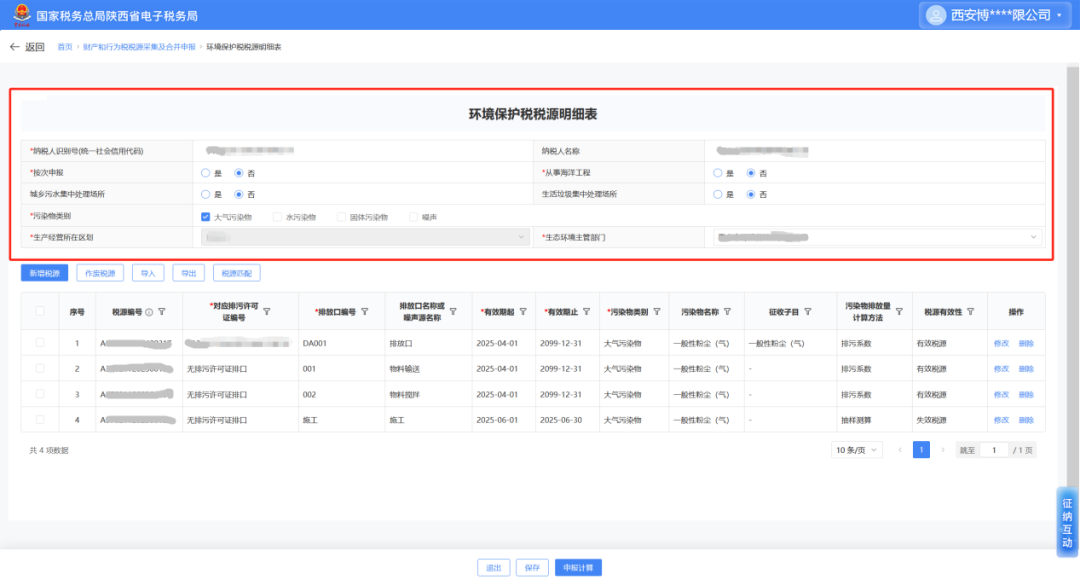This screenshot has width=1080, height=580.
Task: Open the 10条/页 page size dropdown
Action: click(856, 450)
